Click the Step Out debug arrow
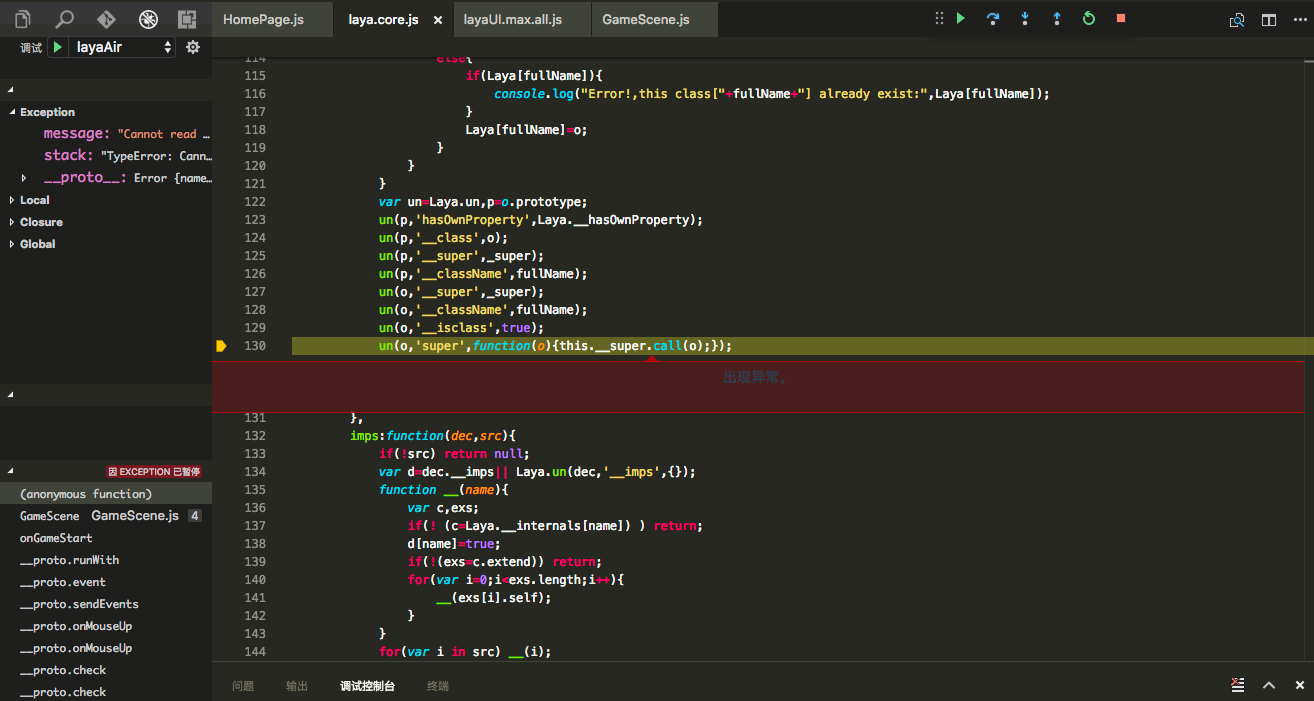The image size is (1314, 701). 1056,19
